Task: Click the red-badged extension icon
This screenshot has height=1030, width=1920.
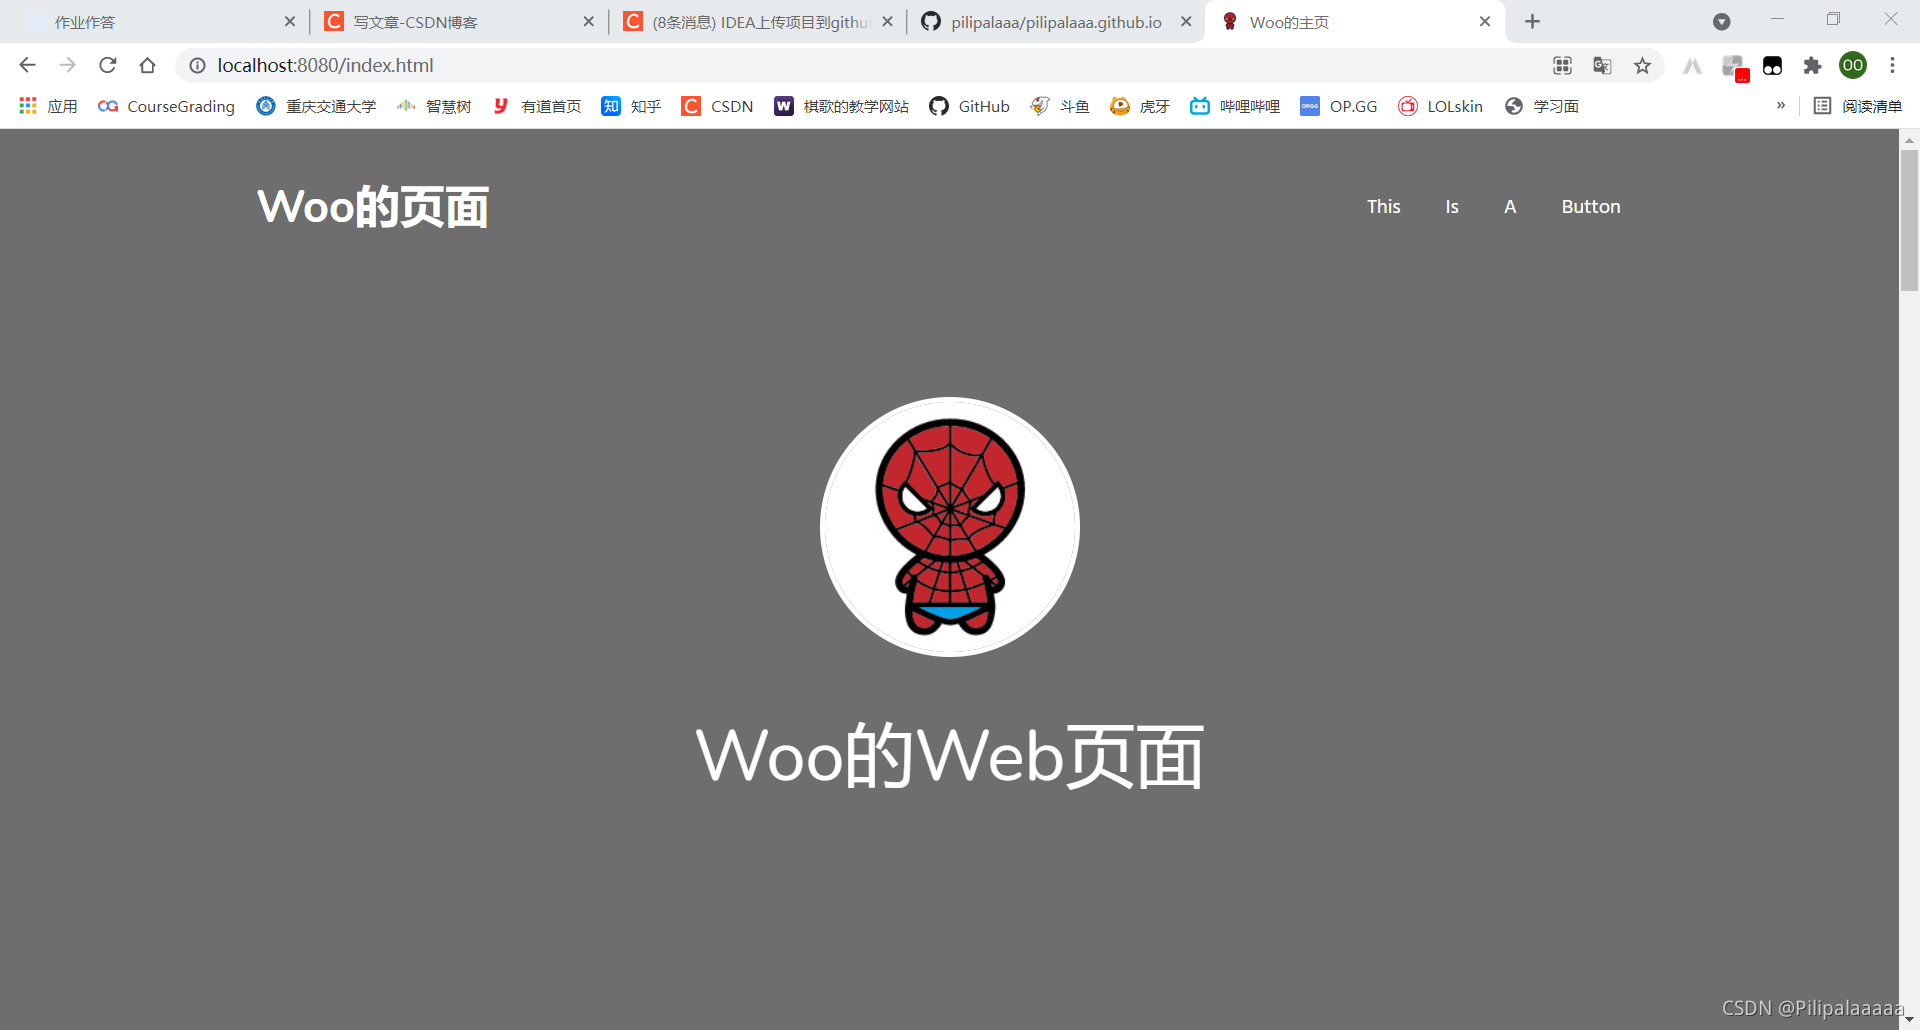Action: (1734, 66)
